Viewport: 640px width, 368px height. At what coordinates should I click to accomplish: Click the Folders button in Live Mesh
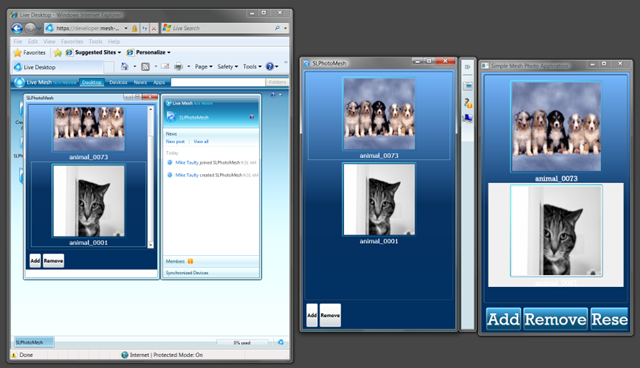click(x=277, y=82)
